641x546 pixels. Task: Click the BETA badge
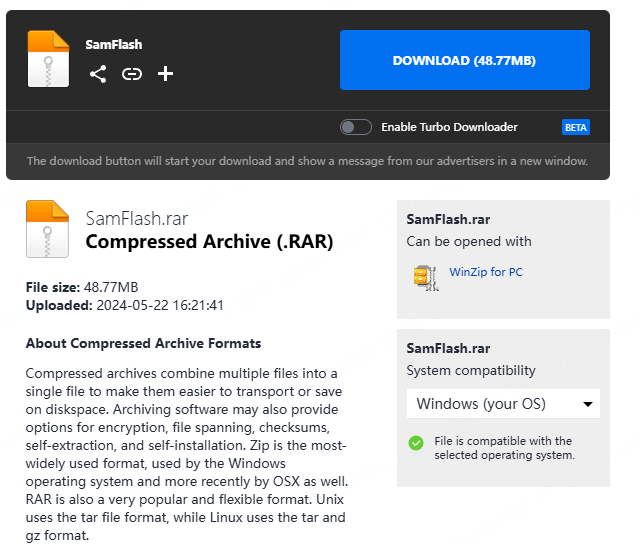575,127
